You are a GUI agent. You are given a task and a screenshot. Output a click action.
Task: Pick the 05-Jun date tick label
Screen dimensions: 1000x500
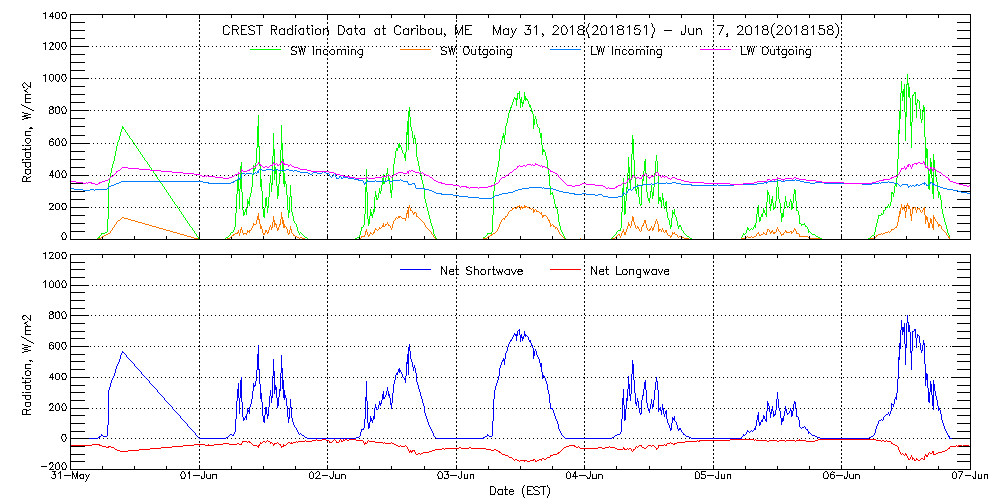click(713, 477)
